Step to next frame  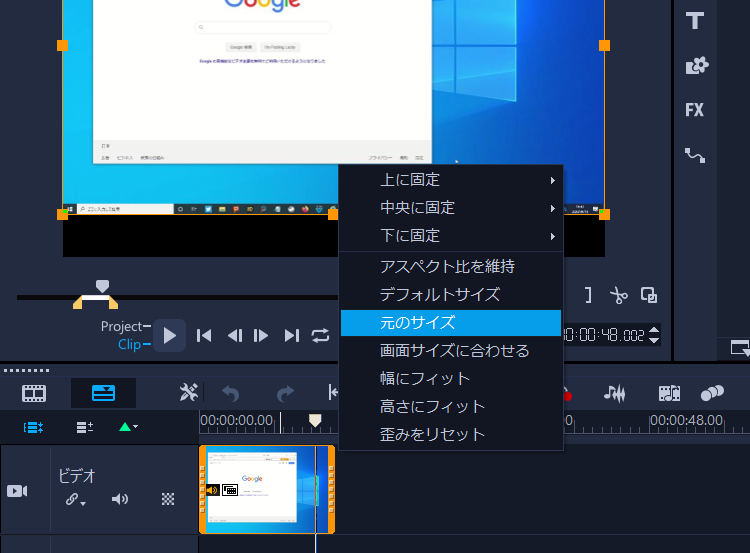(261, 335)
